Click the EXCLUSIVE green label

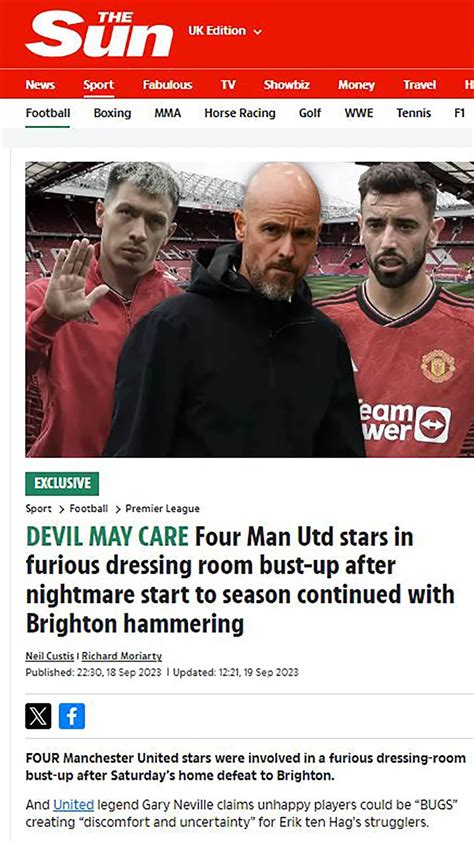pyautogui.click(x=62, y=483)
